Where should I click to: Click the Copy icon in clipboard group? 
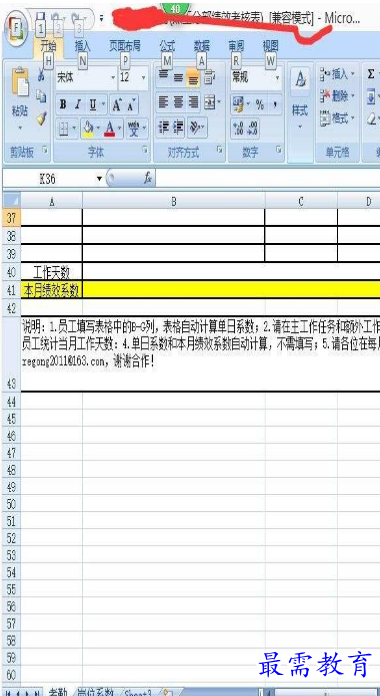[42, 96]
